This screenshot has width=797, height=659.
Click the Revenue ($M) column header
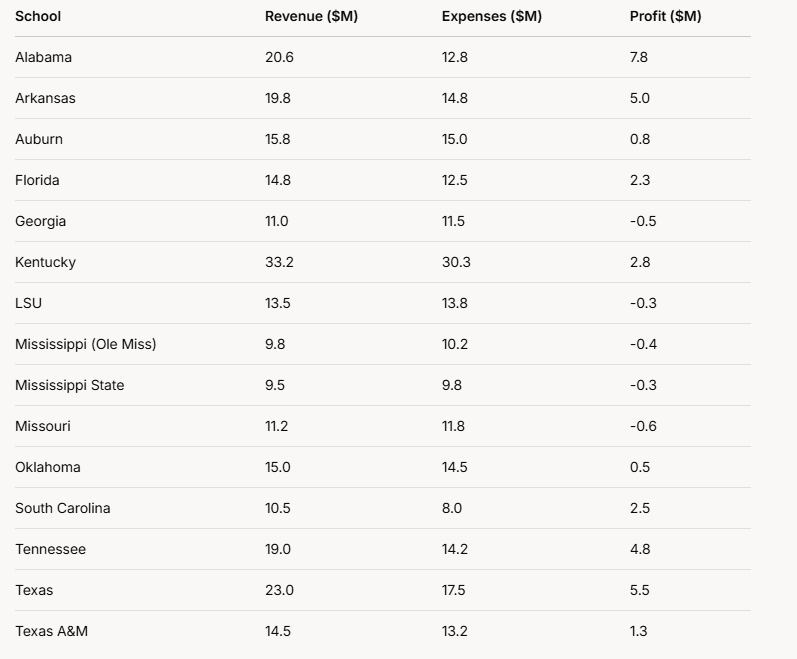311,16
